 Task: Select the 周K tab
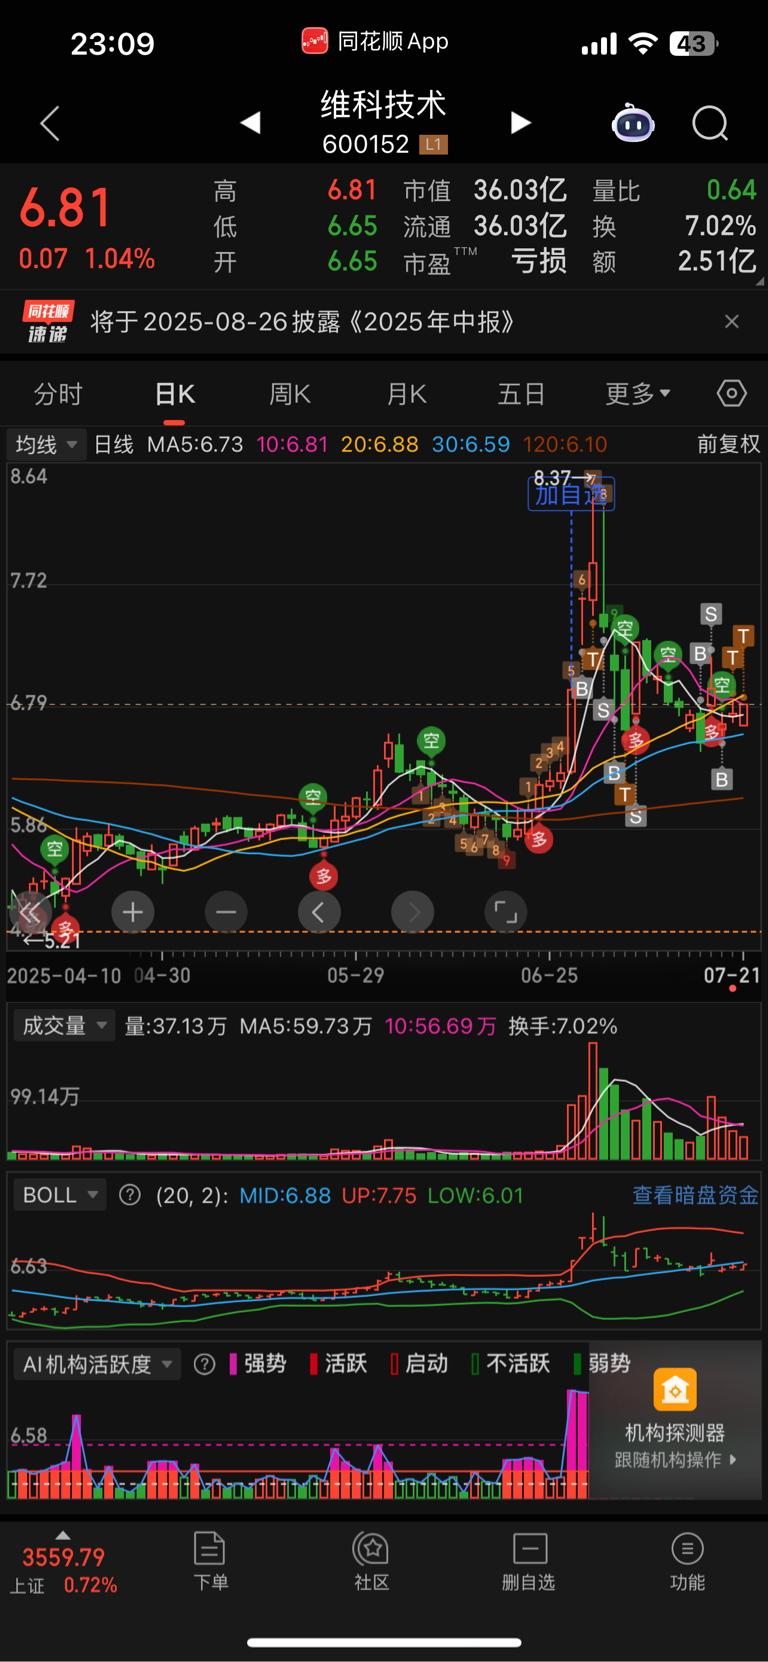click(x=290, y=394)
